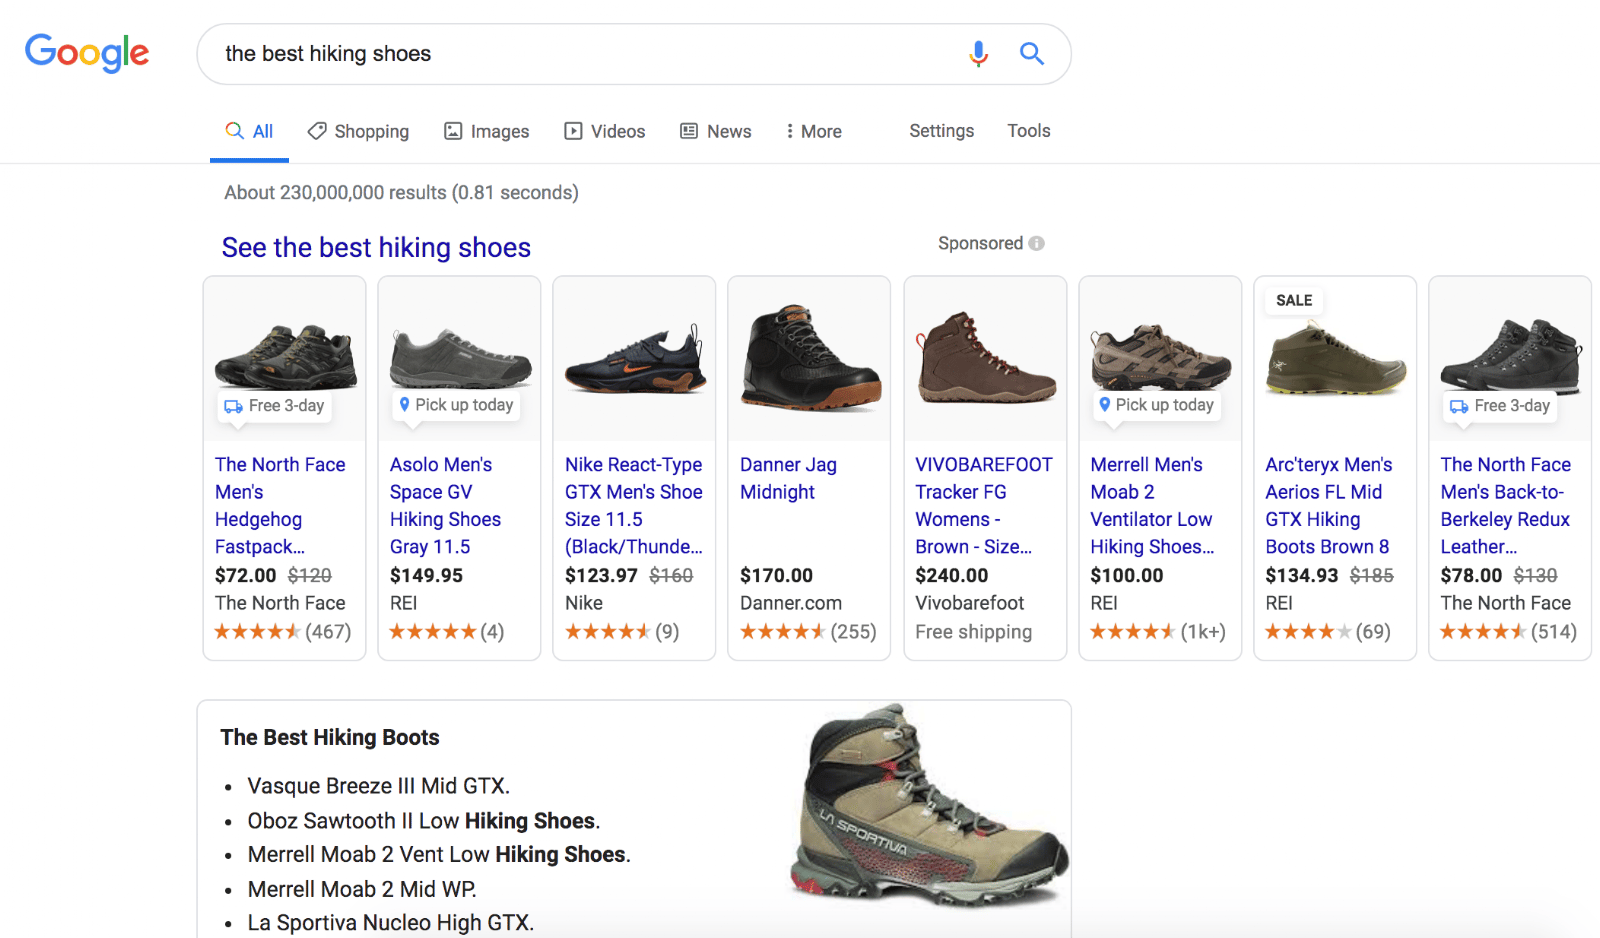The height and width of the screenshot is (938, 1600).
Task: Click the delivery truck icon on Hedgehog Fastpack
Action: pyautogui.click(x=233, y=406)
